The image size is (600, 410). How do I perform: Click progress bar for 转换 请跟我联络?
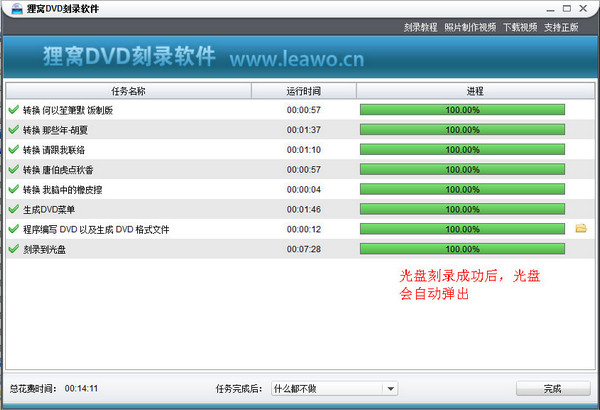(462, 149)
